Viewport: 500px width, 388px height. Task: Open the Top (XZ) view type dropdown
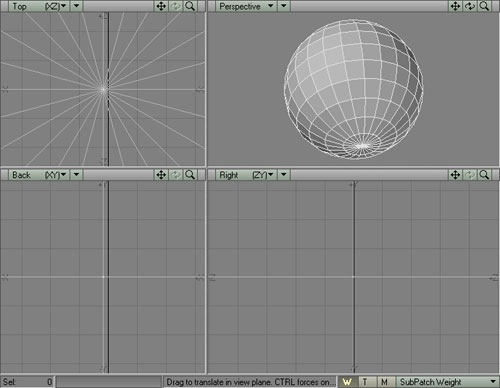coord(39,6)
